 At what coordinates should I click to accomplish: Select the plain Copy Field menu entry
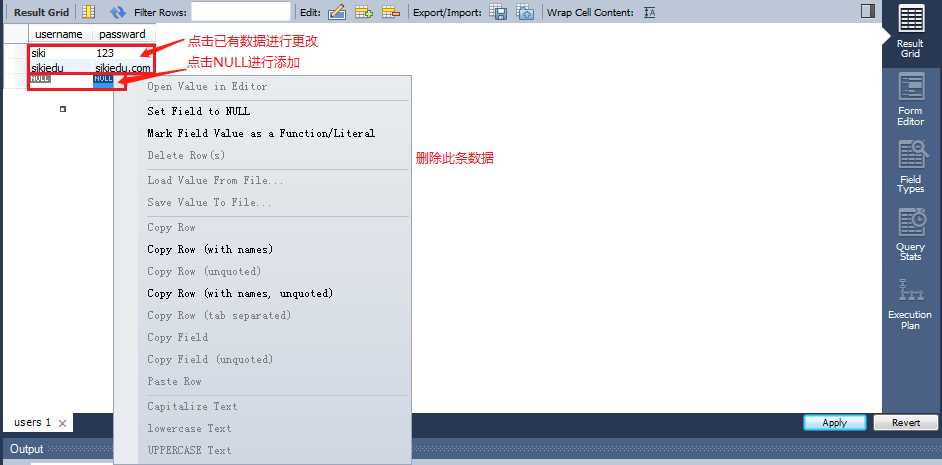pyautogui.click(x=178, y=337)
